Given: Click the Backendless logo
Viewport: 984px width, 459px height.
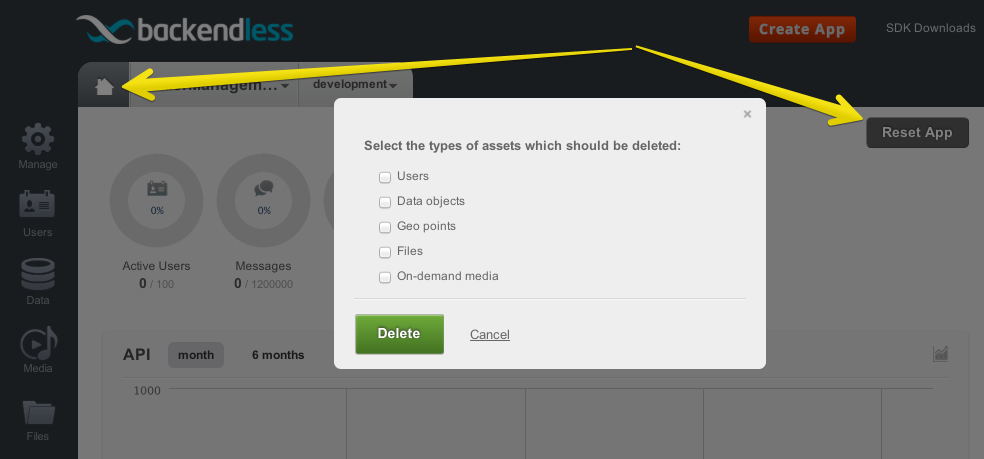Looking at the screenshot, I should click(184, 30).
